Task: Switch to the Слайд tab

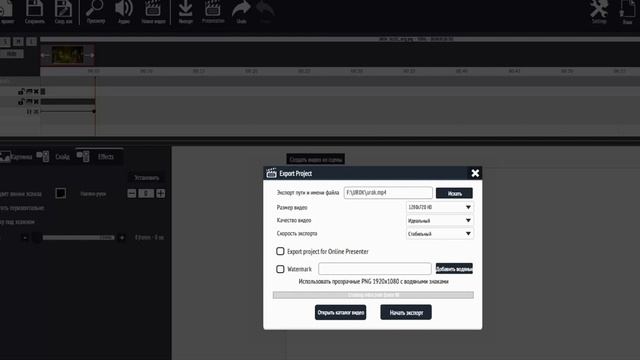Action: pos(54,156)
